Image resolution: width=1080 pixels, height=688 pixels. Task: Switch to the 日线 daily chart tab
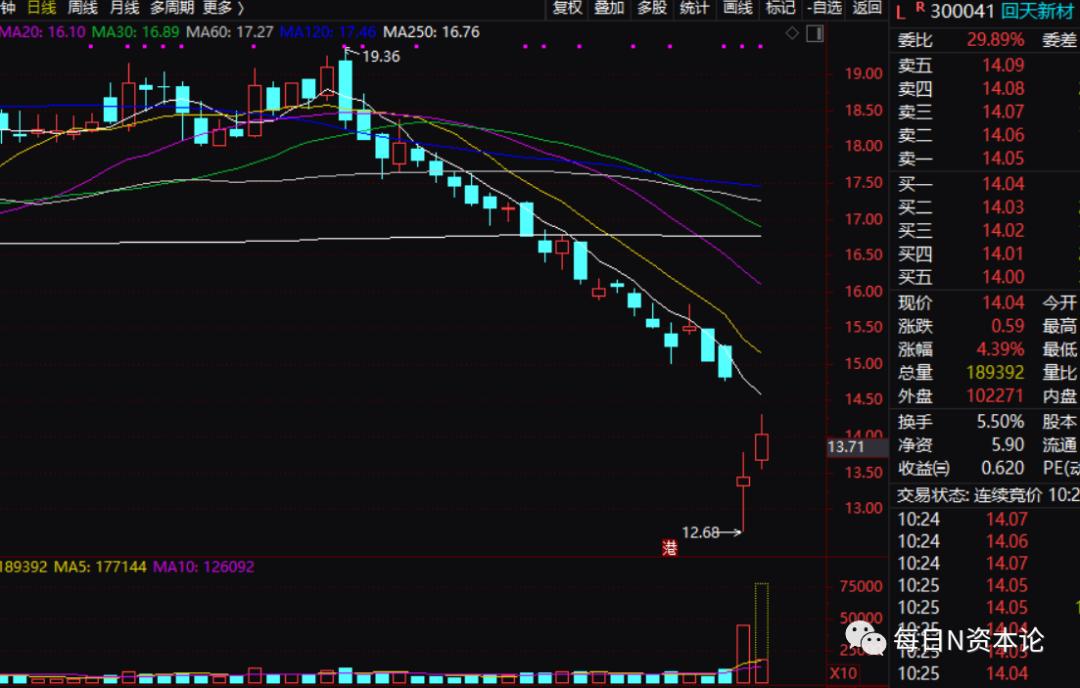41,8
